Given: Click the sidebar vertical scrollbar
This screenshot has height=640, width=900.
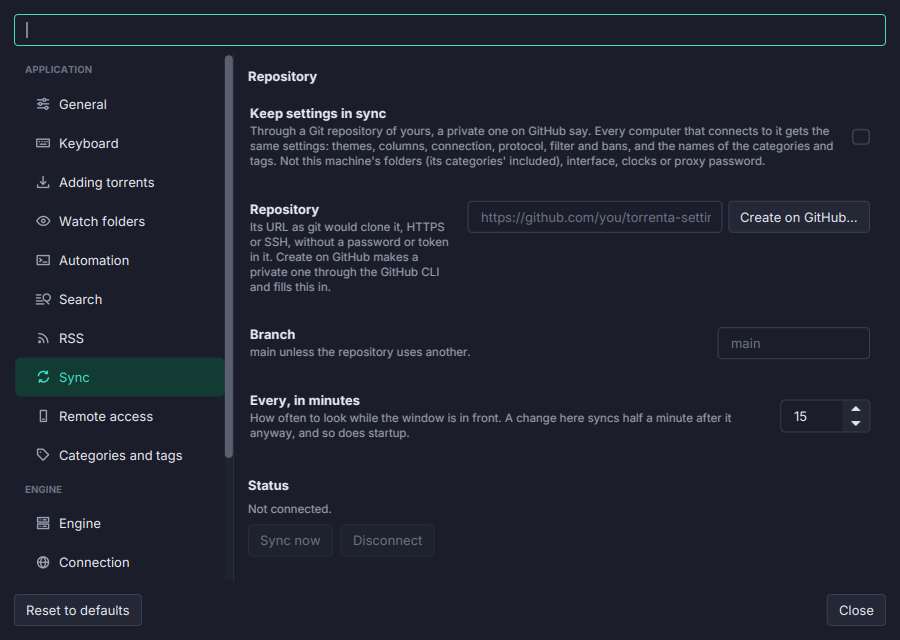Looking at the screenshot, I should pyautogui.click(x=229, y=257).
